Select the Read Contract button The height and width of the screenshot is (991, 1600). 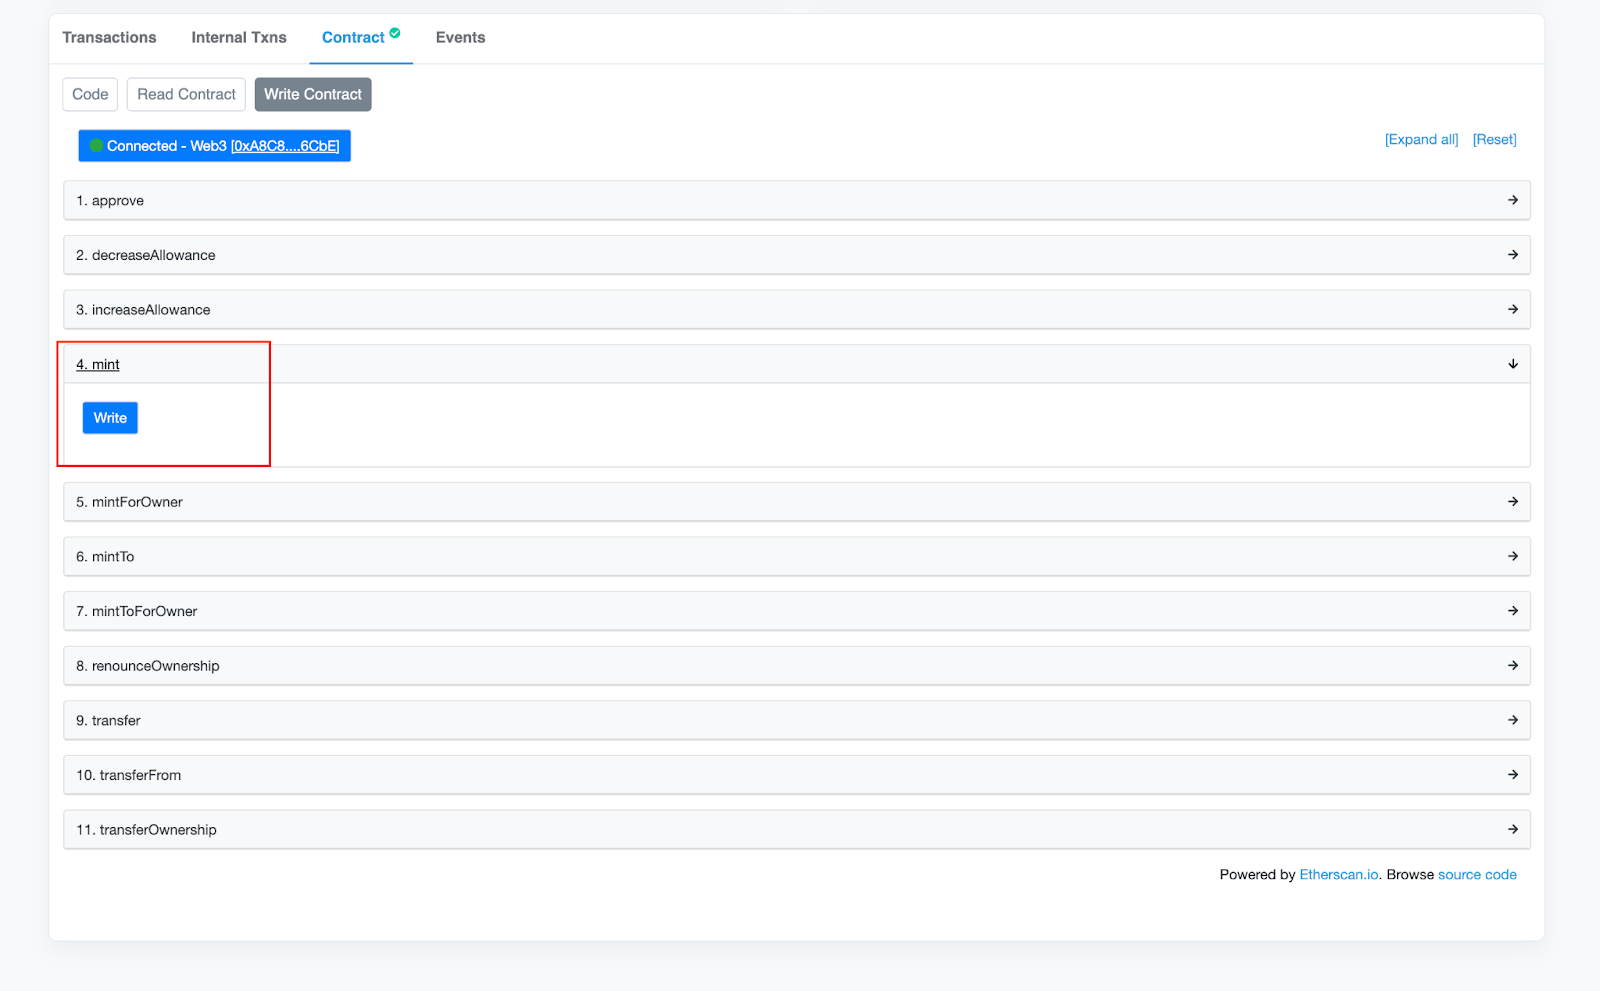(186, 94)
